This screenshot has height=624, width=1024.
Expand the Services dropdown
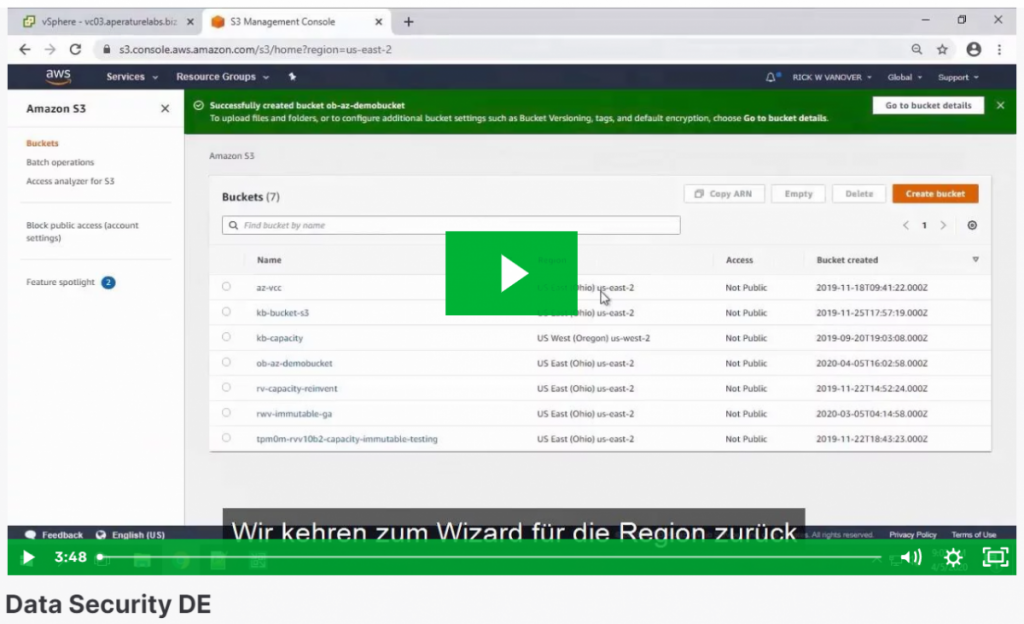[132, 77]
